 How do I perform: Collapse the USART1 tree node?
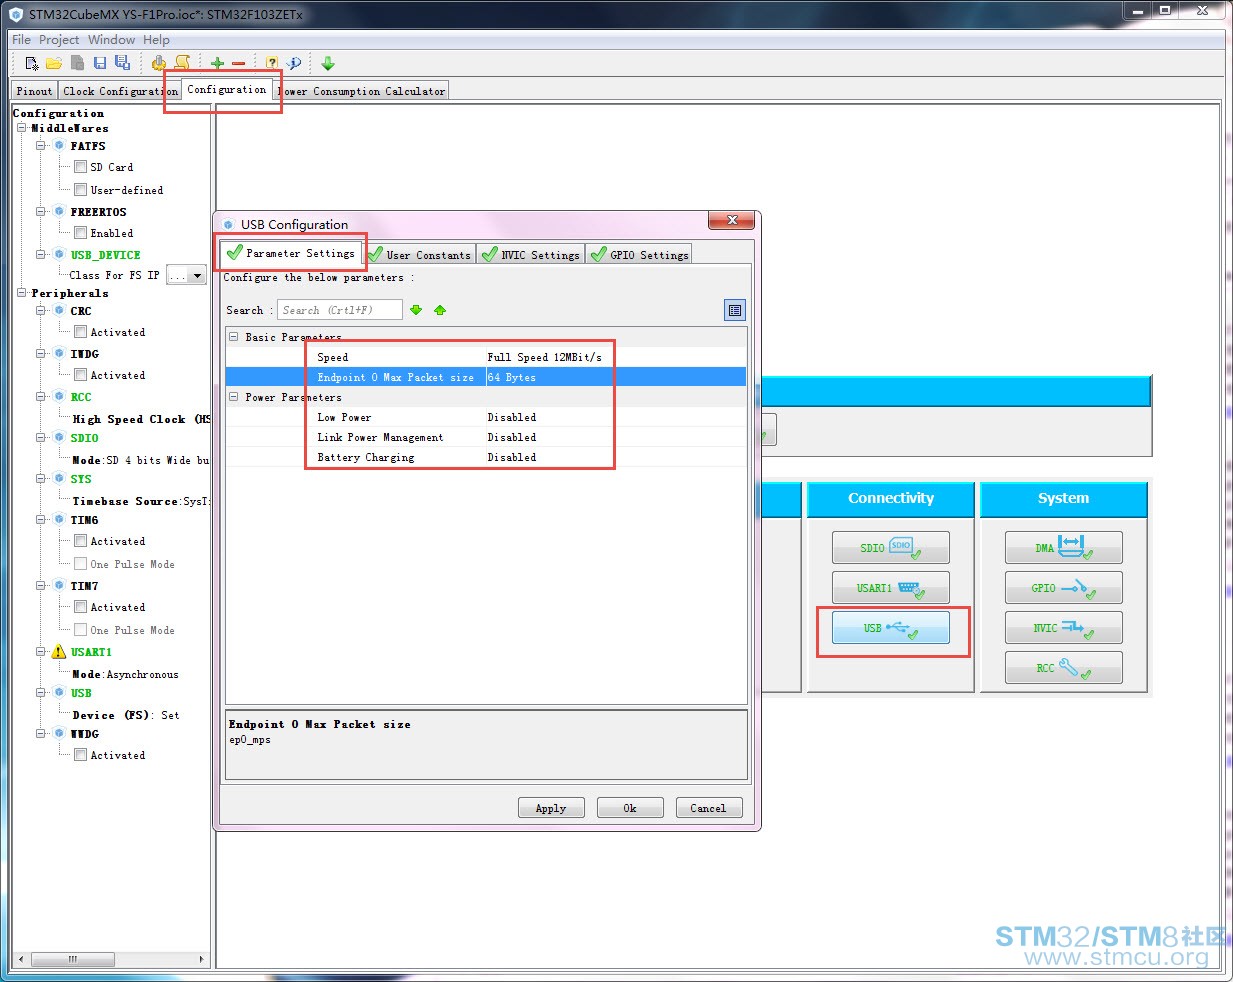[41, 652]
